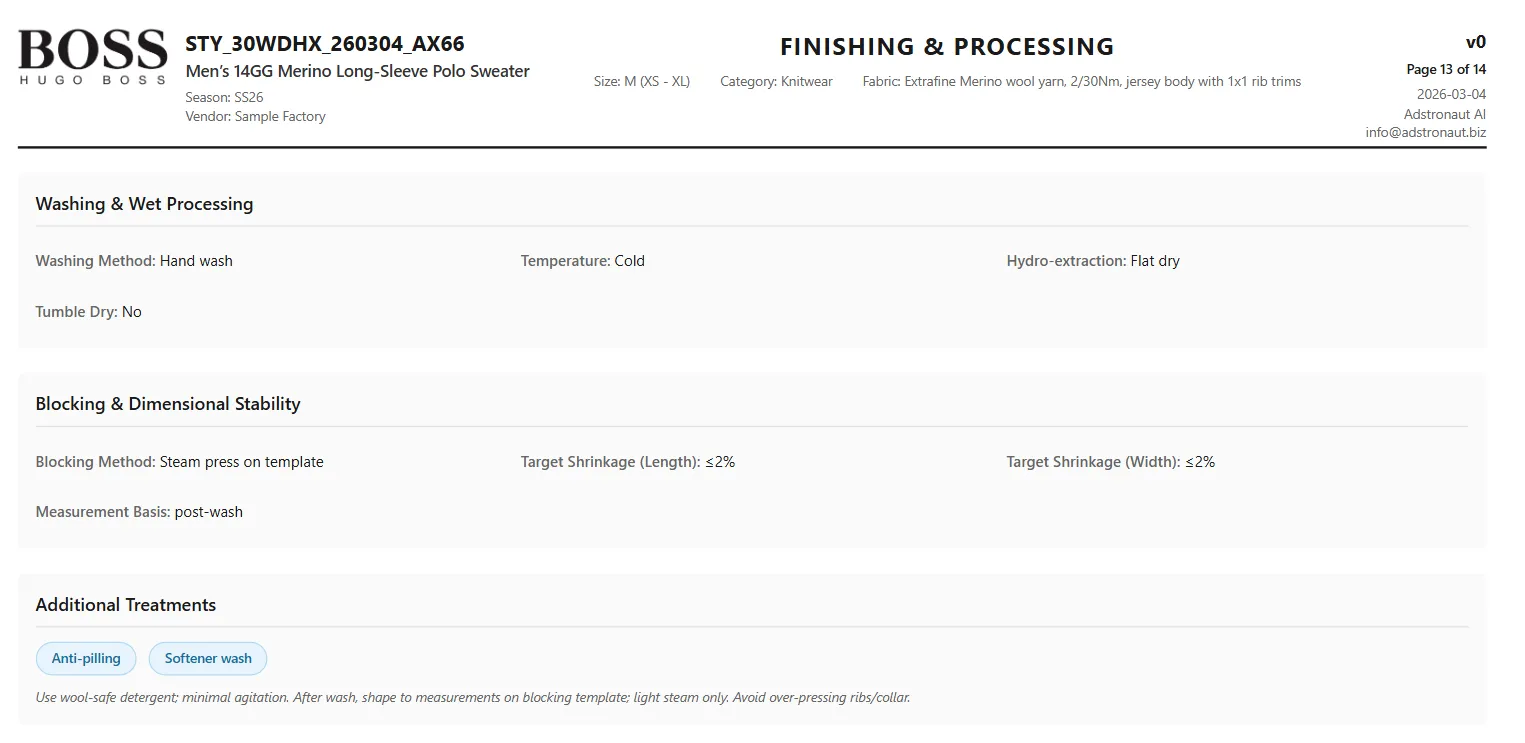The height and width of the screenshot is (743, 1525).
Task: Click the Washing & Wet Processing heading
Action: (144, 204)
